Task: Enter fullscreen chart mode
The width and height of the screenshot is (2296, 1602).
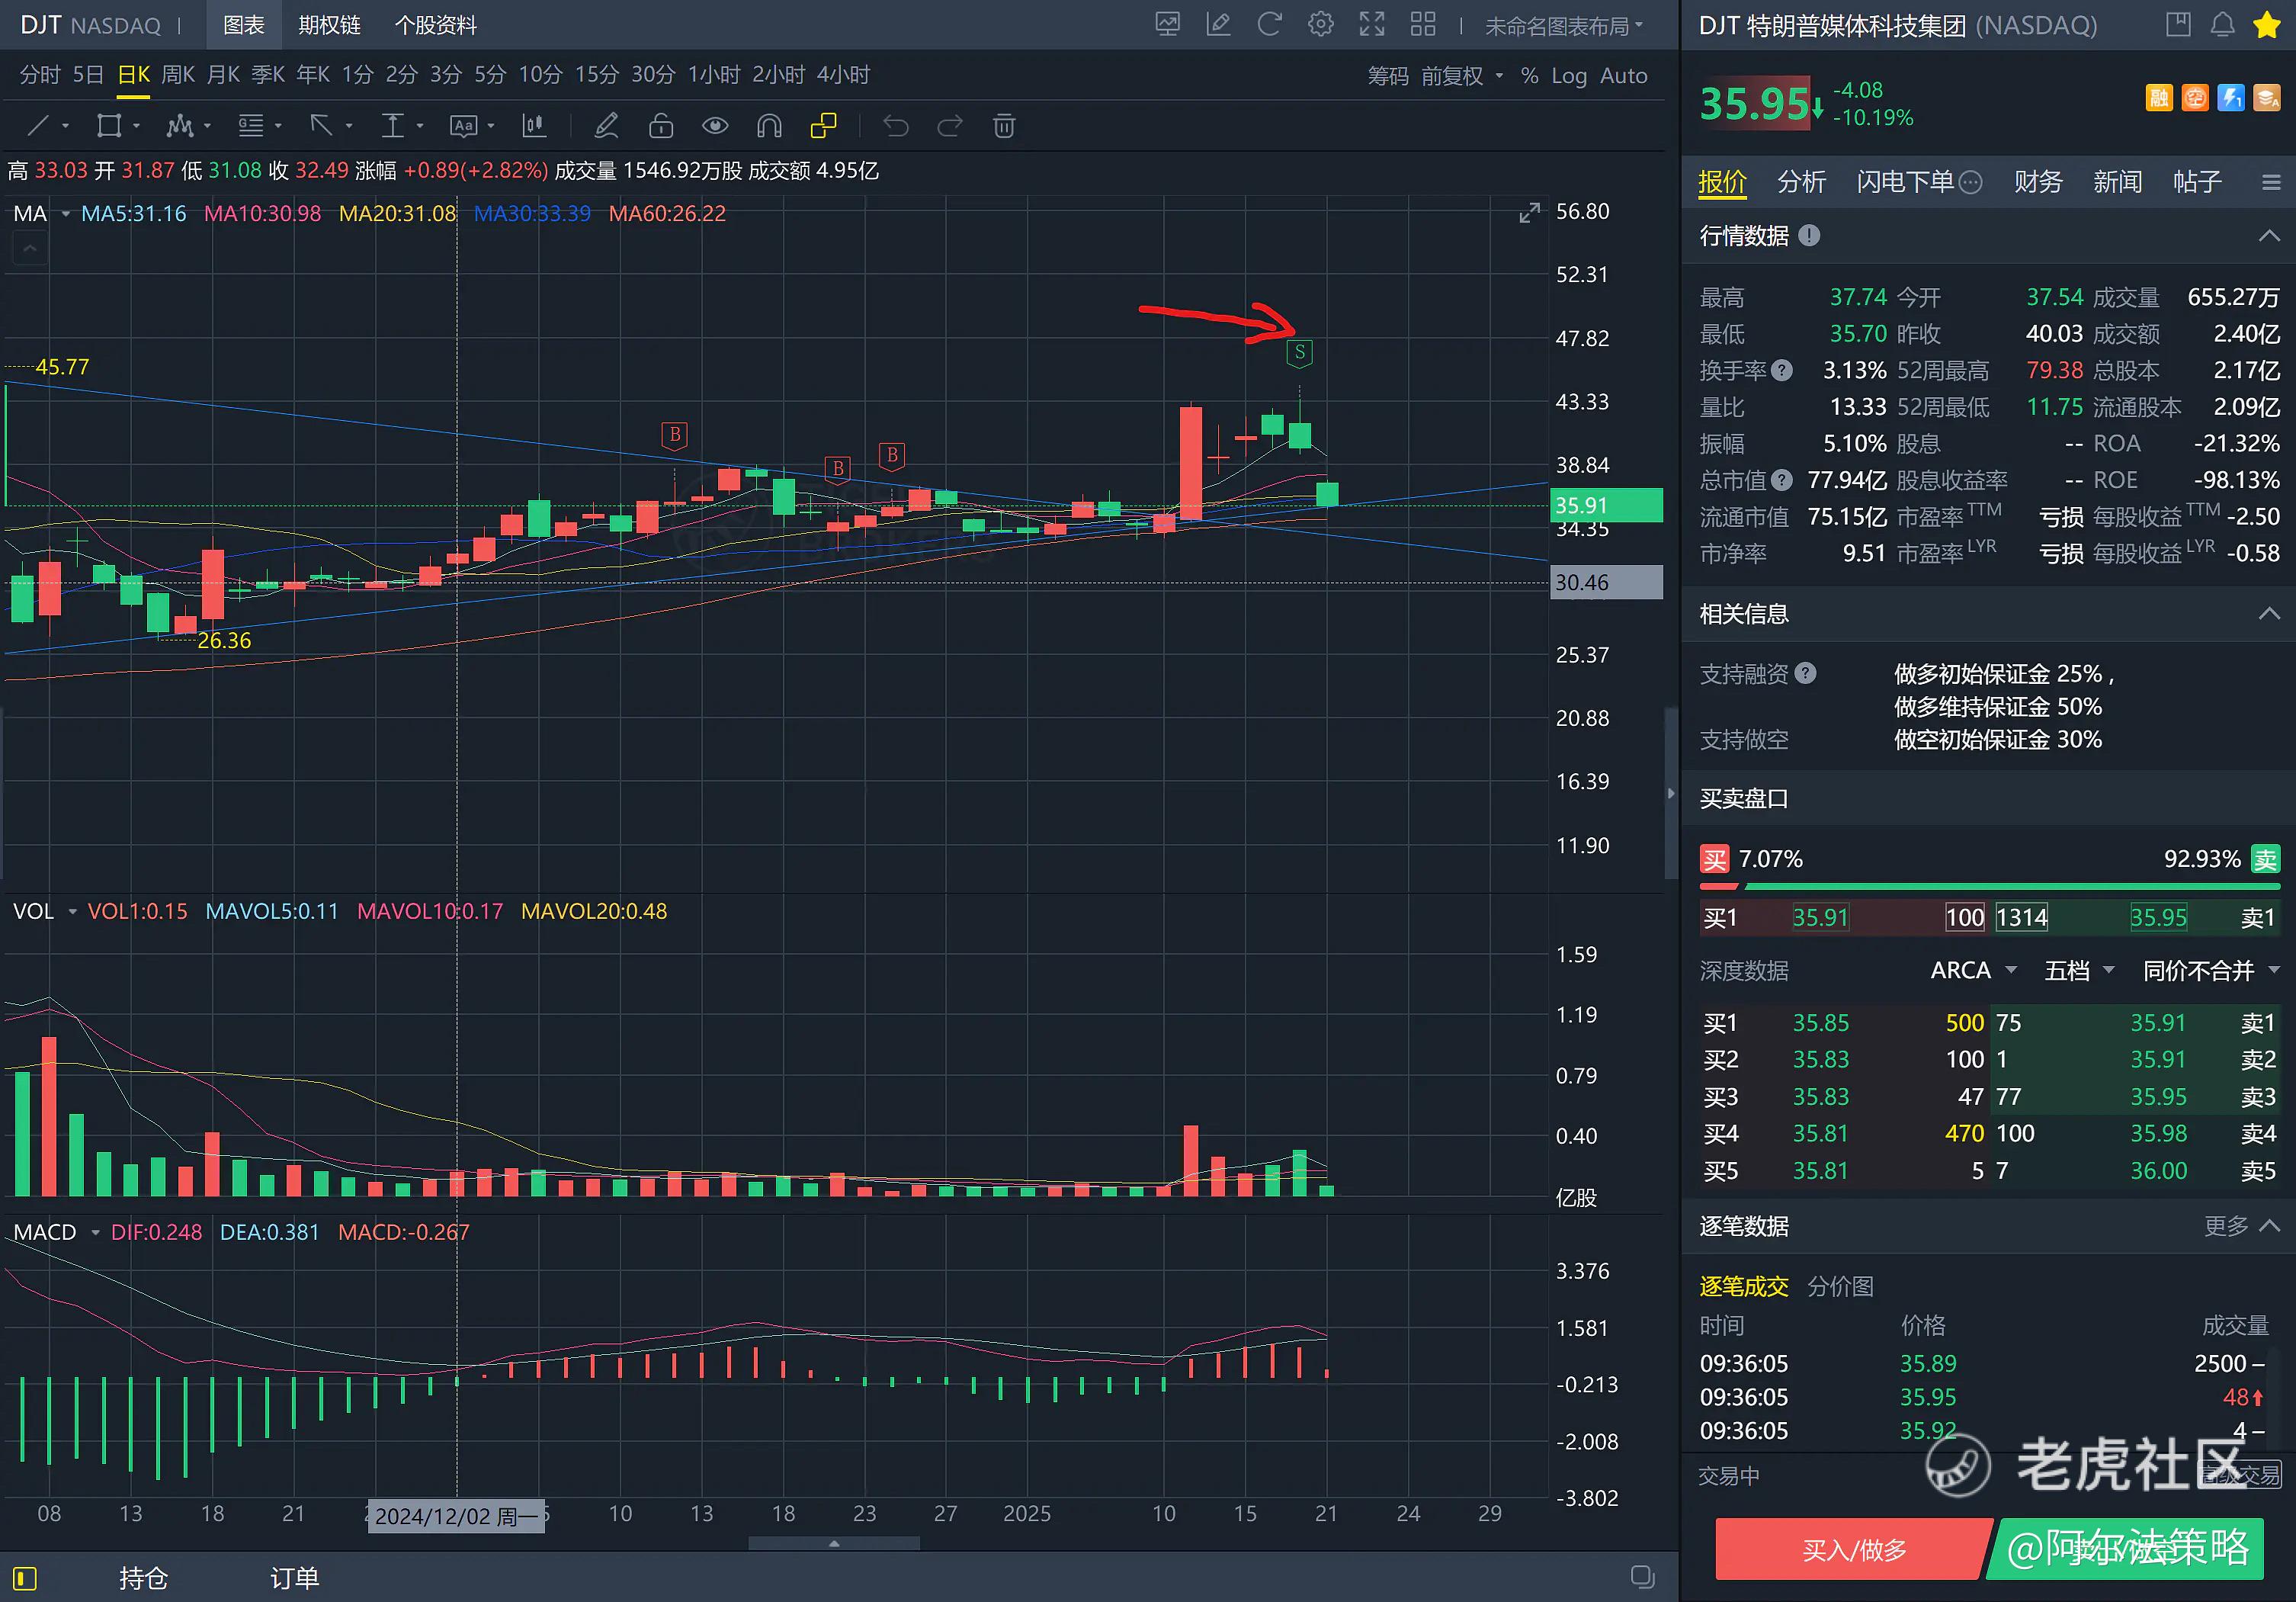Action: (1372, 24)
